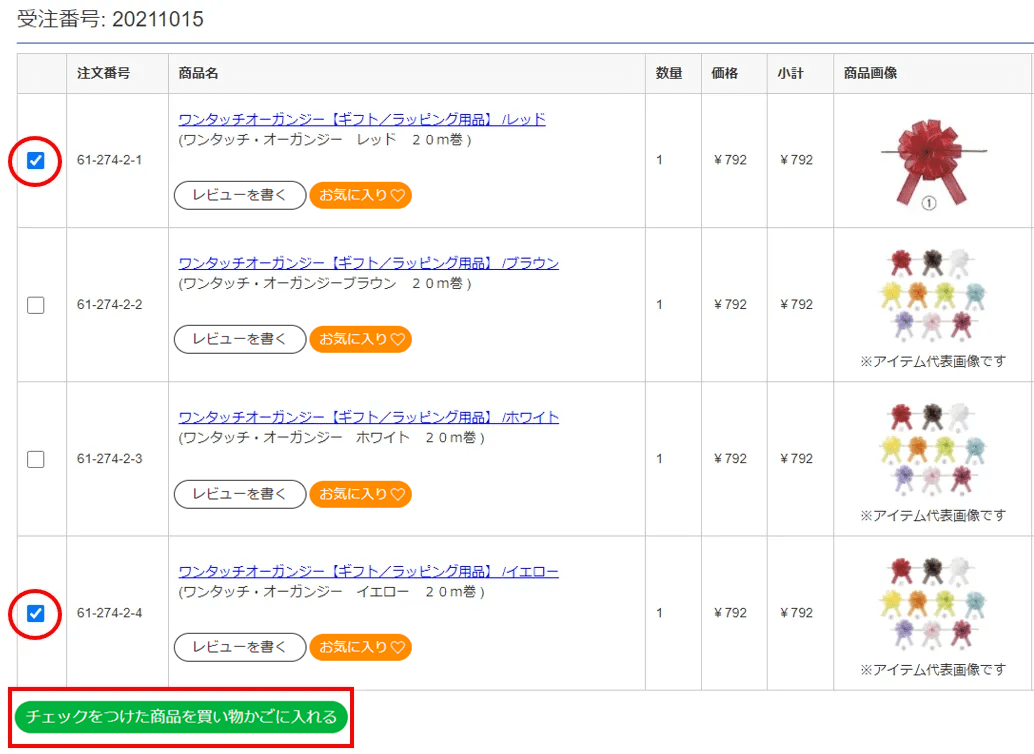Add ブラウン item to favorites with お気に入り

[x=361, y=339]
